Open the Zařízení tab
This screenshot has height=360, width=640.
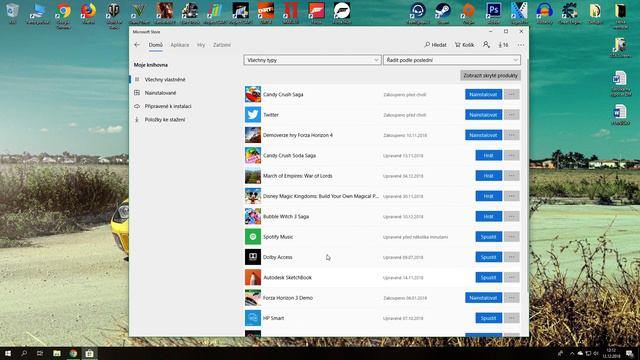pyautogui.click(x=222, y=45)
